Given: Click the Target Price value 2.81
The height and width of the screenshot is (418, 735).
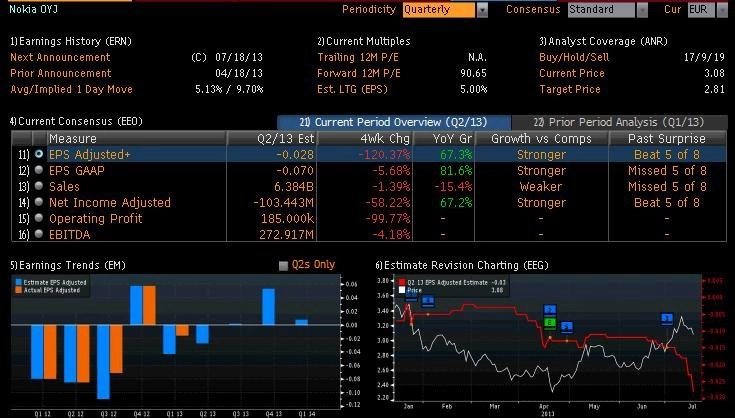Looking at the screenshot, I should [x=714, y=89].
